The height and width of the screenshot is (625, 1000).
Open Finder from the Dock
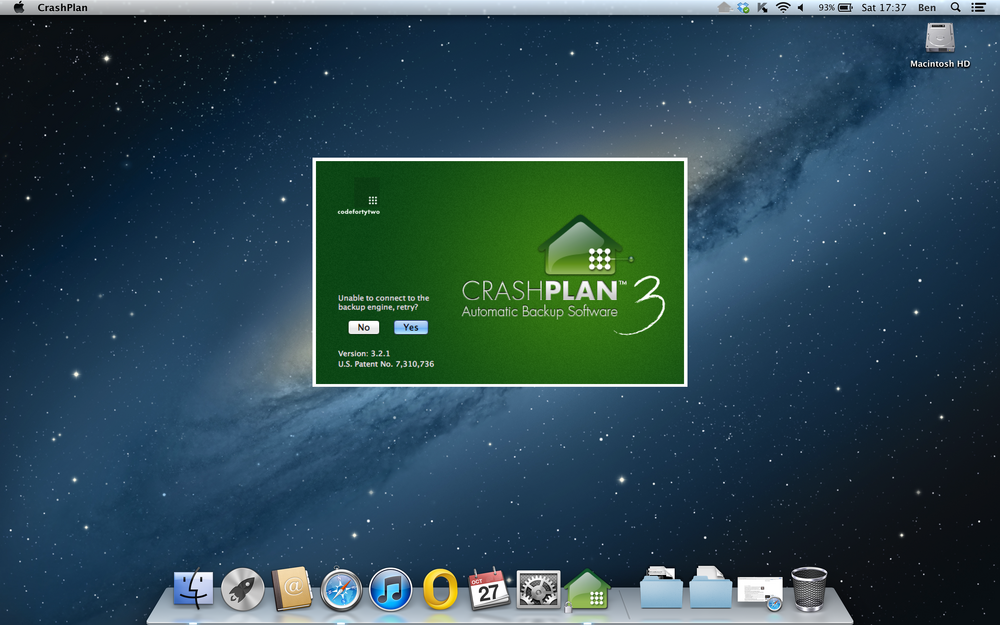click(193, 588)
